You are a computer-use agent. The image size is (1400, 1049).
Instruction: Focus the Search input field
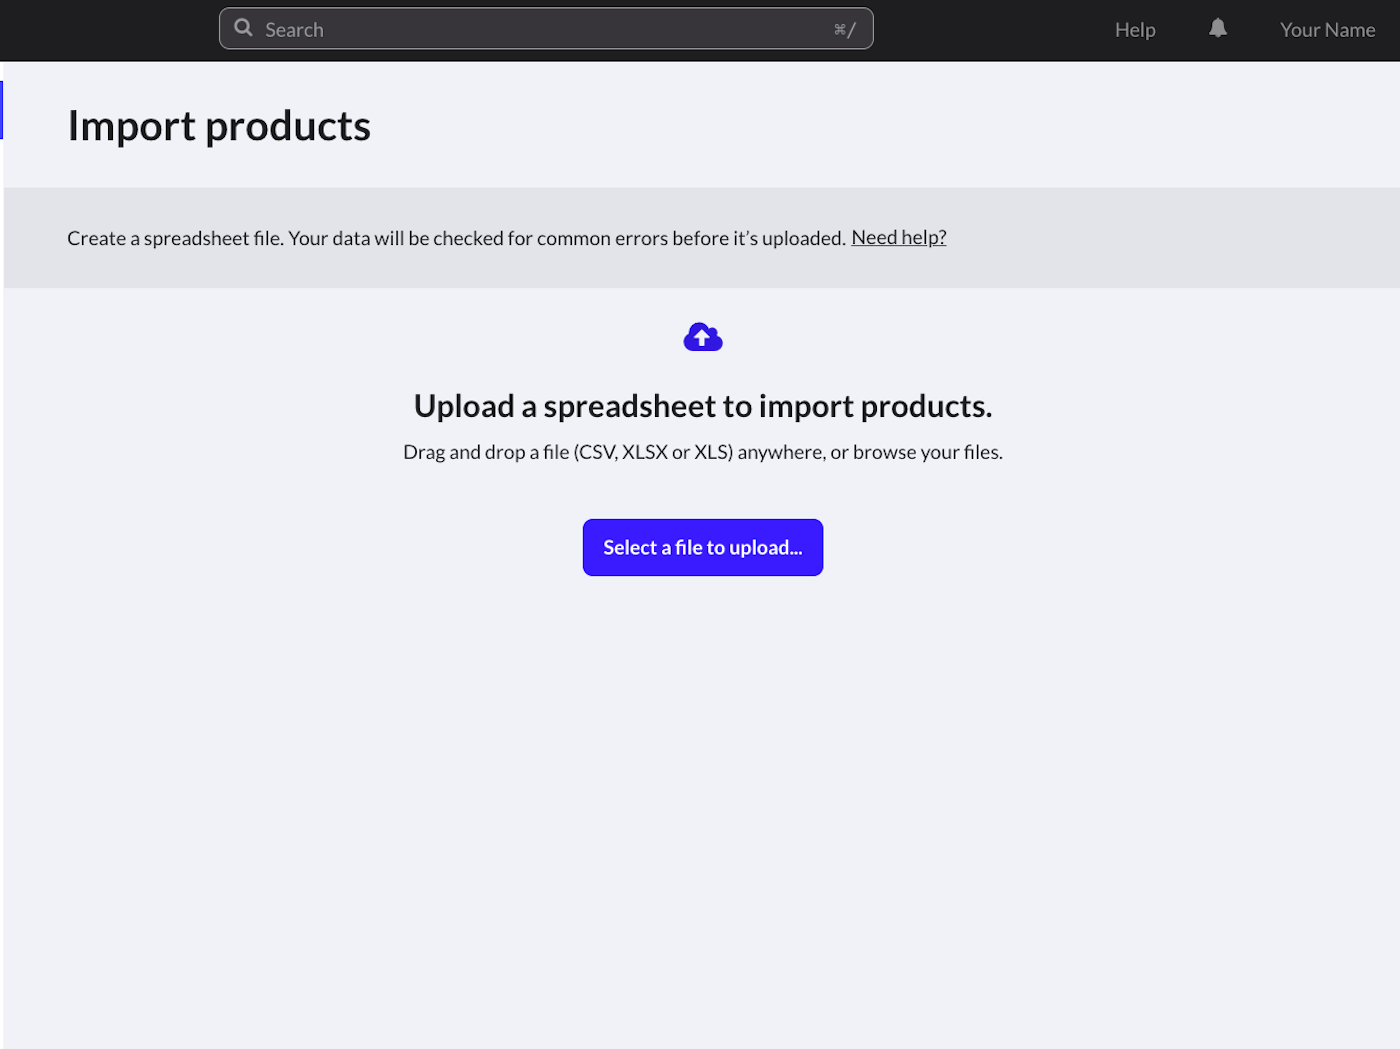[x=546, y=29]
